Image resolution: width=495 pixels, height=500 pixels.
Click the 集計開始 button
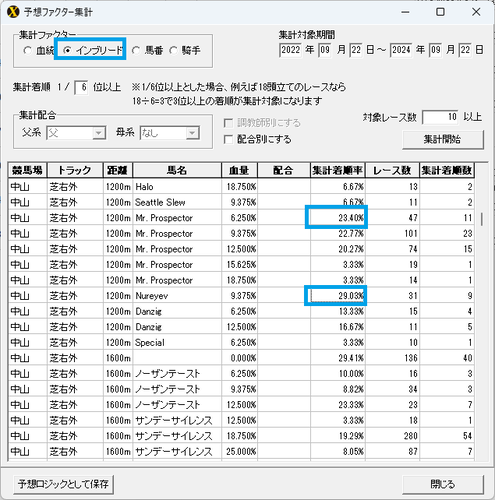click(443, 139)
